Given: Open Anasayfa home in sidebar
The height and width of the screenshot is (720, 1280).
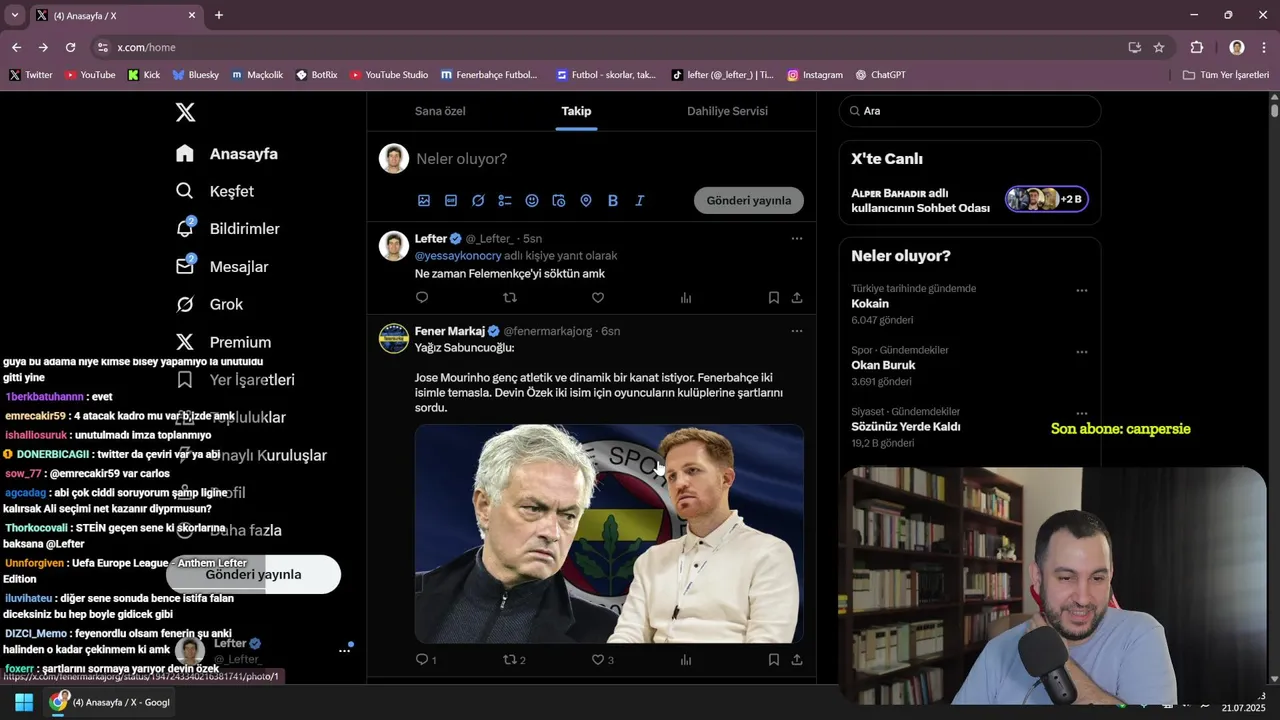Looking at the screenshot, I should [x=227, y=153].
